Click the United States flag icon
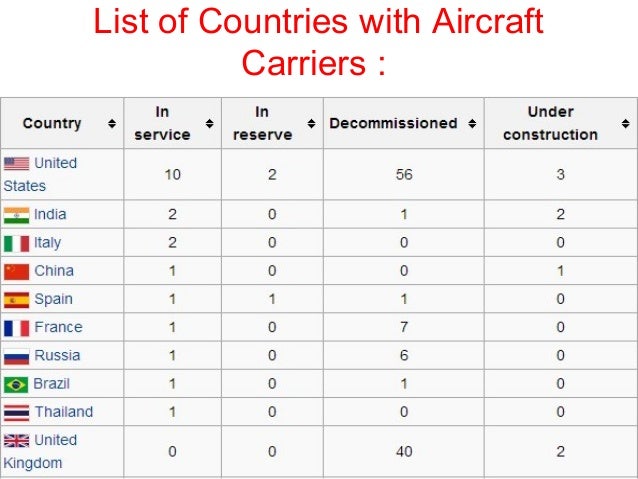Screen dimensions: 638x479 [x=17, y=163]
